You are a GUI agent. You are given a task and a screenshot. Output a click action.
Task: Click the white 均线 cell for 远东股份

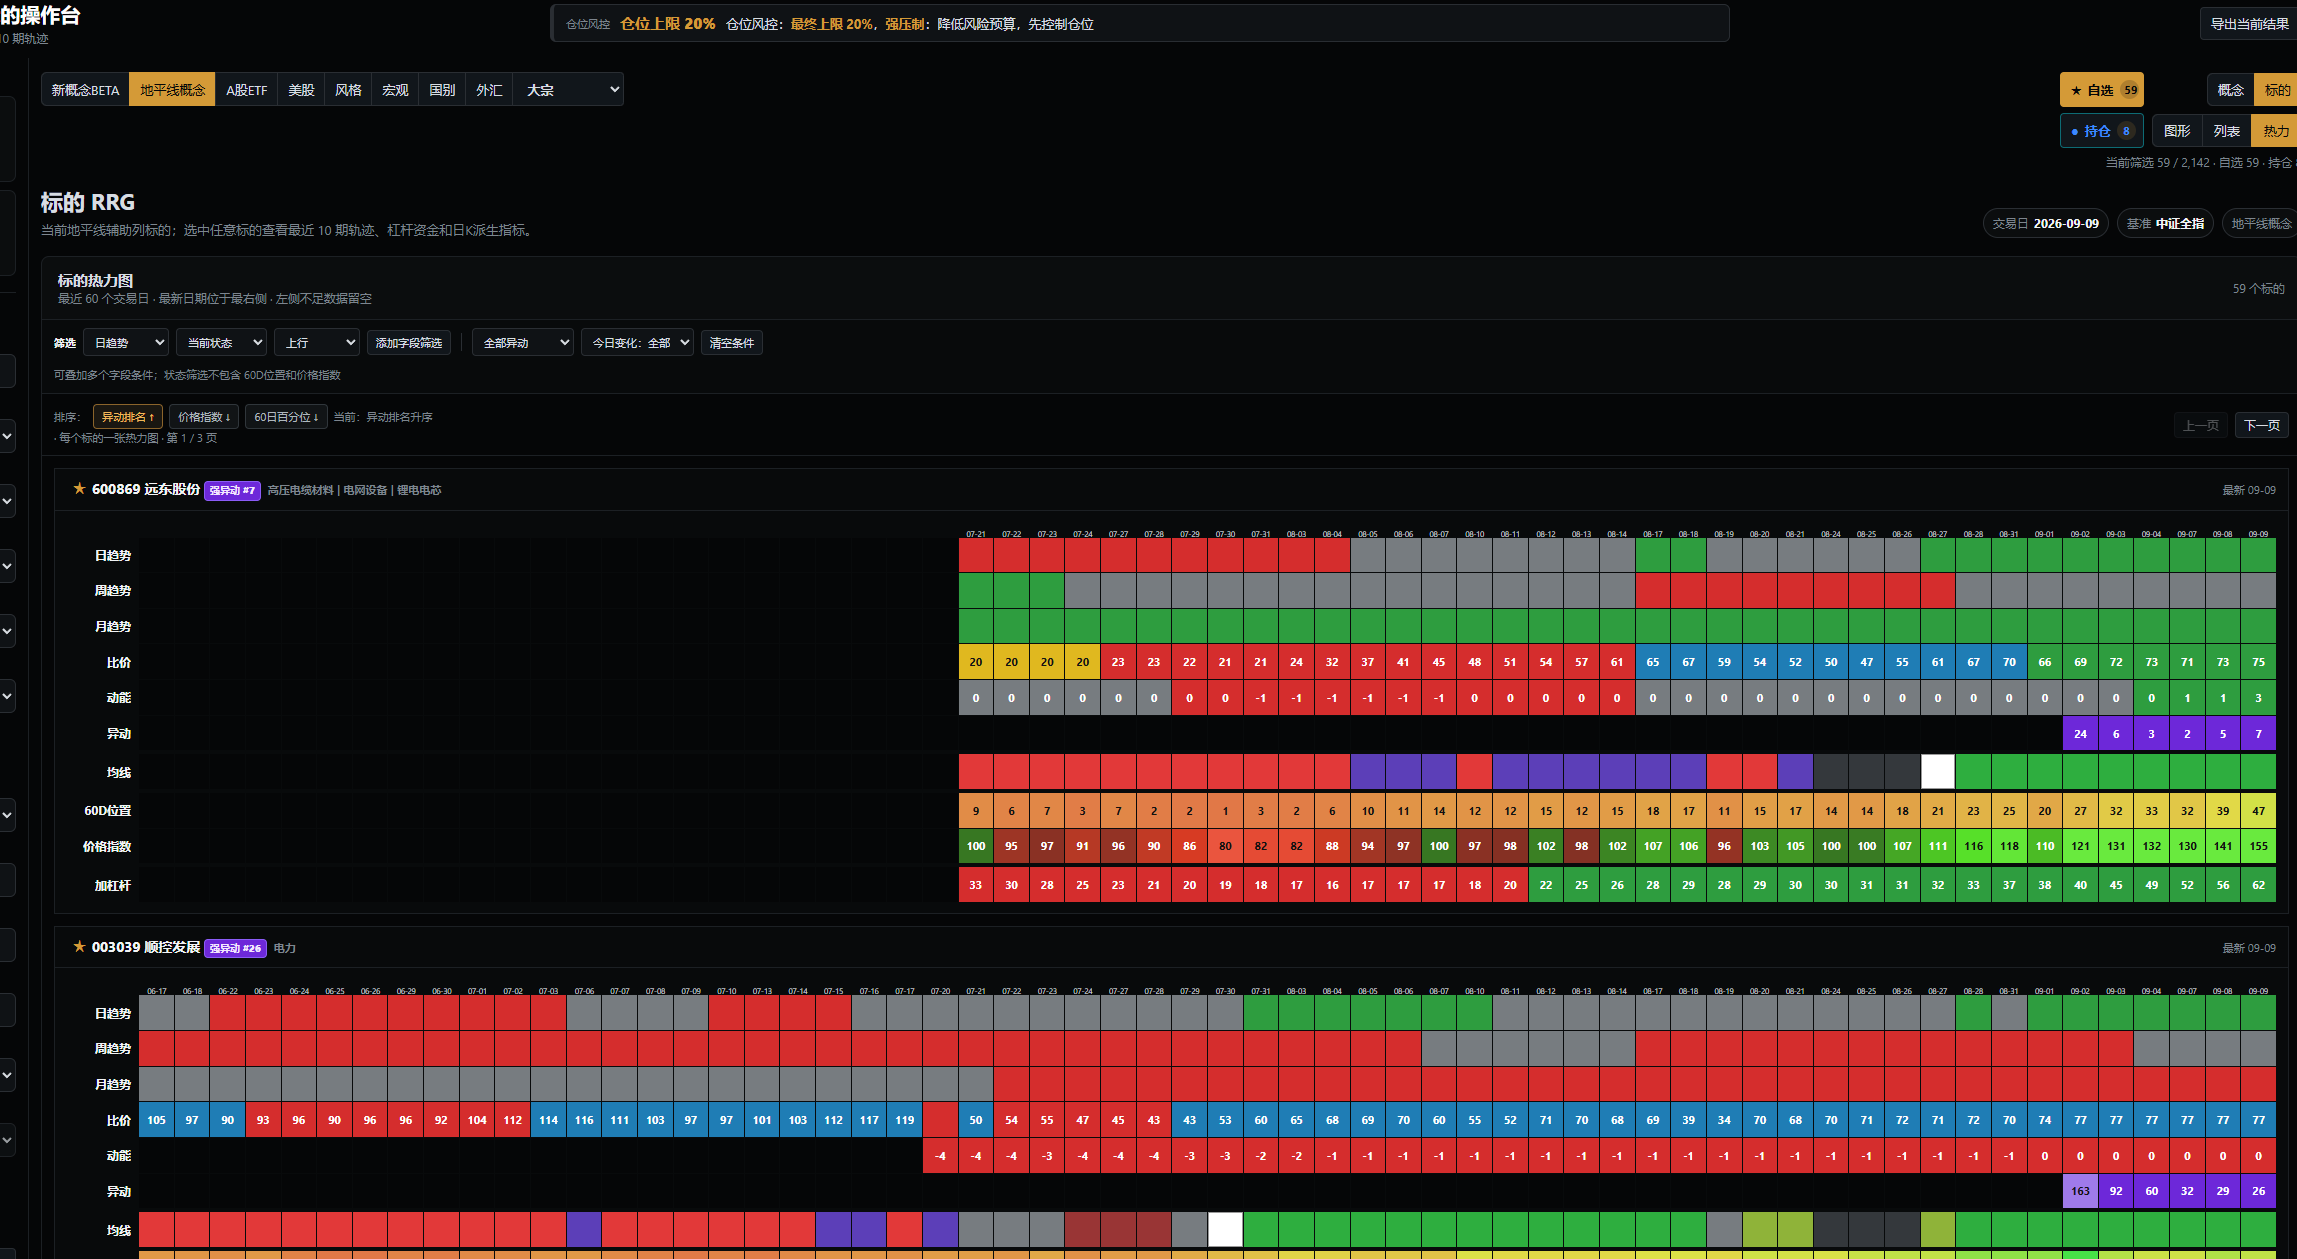(x=1938, y=772)
